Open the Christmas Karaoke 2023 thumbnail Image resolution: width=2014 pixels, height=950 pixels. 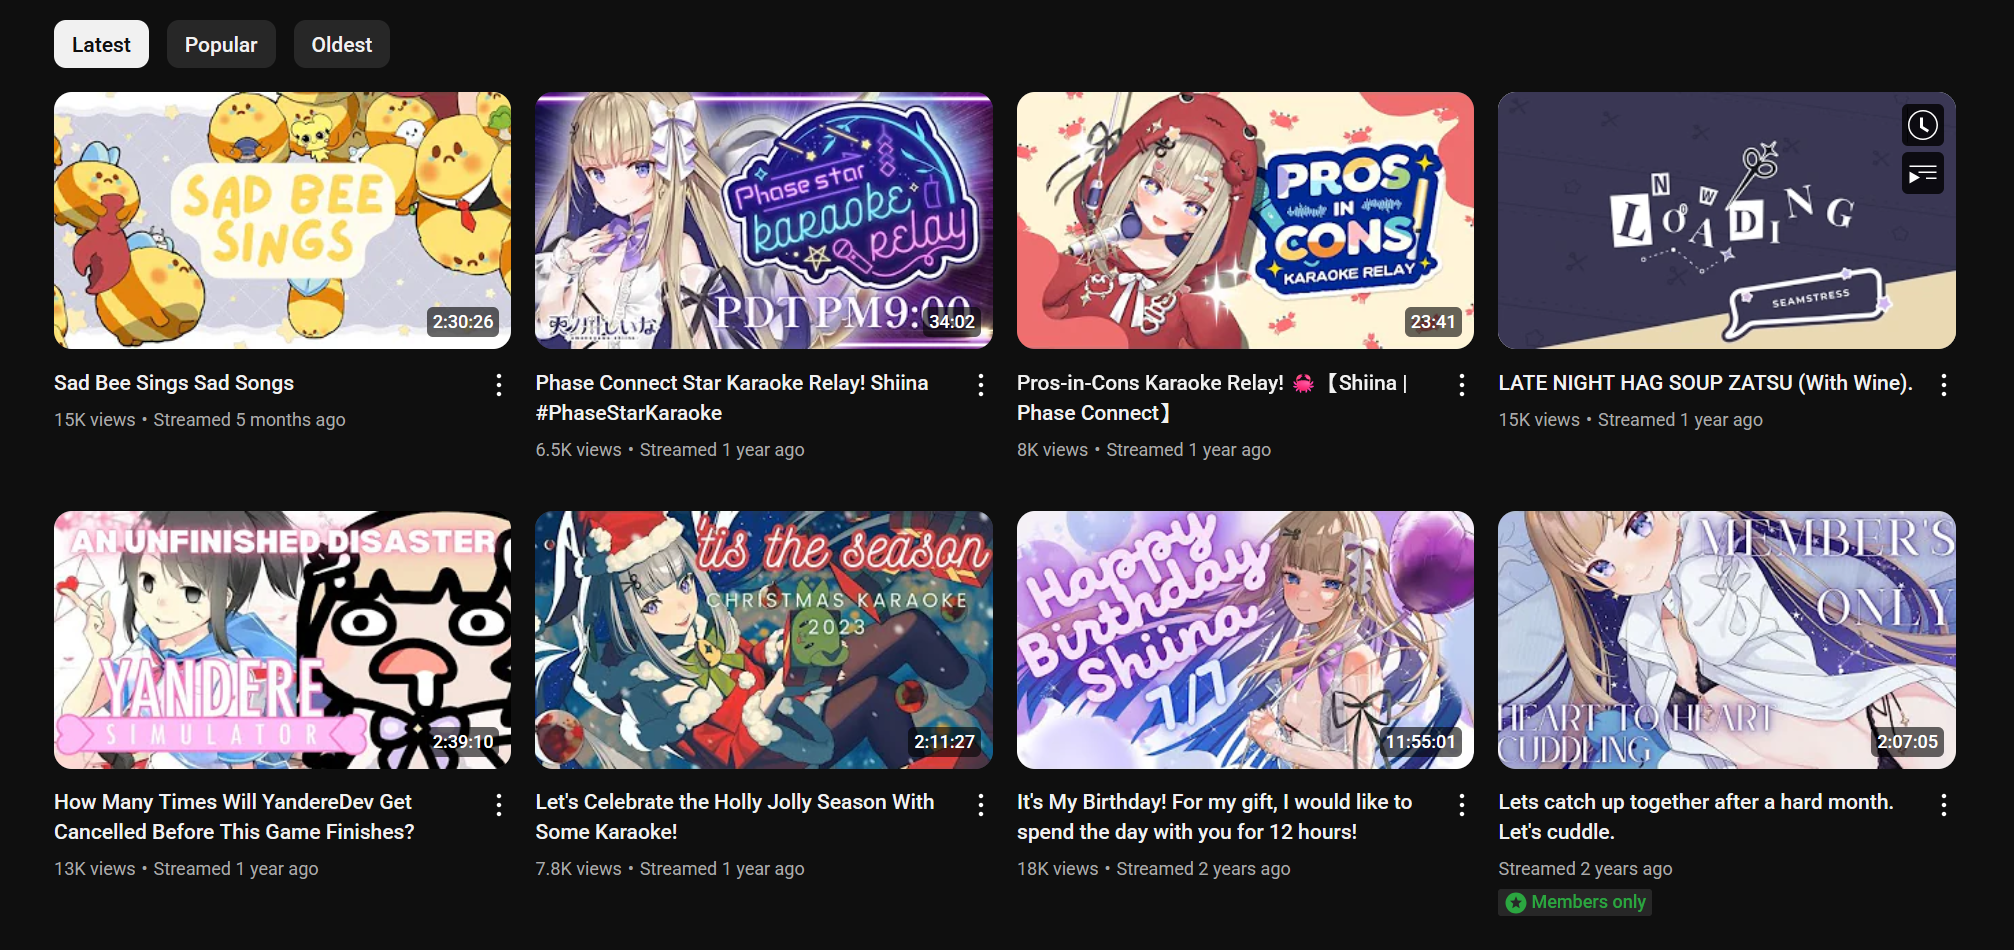coord(764,640)
